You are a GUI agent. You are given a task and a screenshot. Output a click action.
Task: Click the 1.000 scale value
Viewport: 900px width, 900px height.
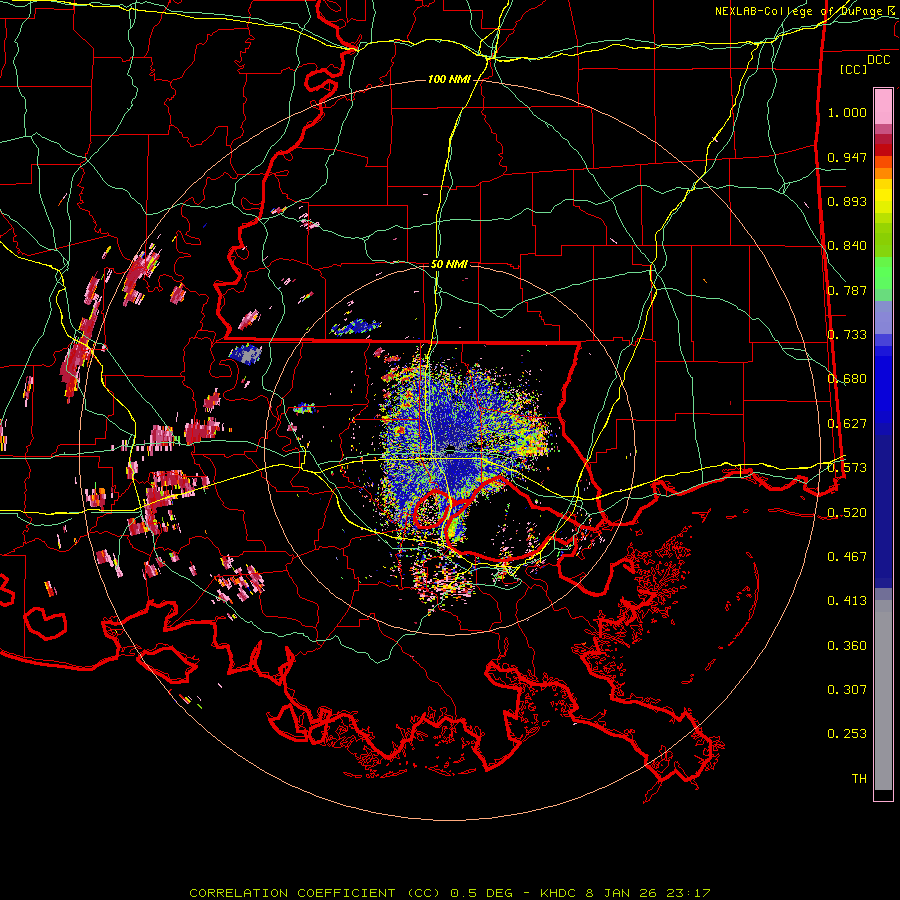(847, 112)
